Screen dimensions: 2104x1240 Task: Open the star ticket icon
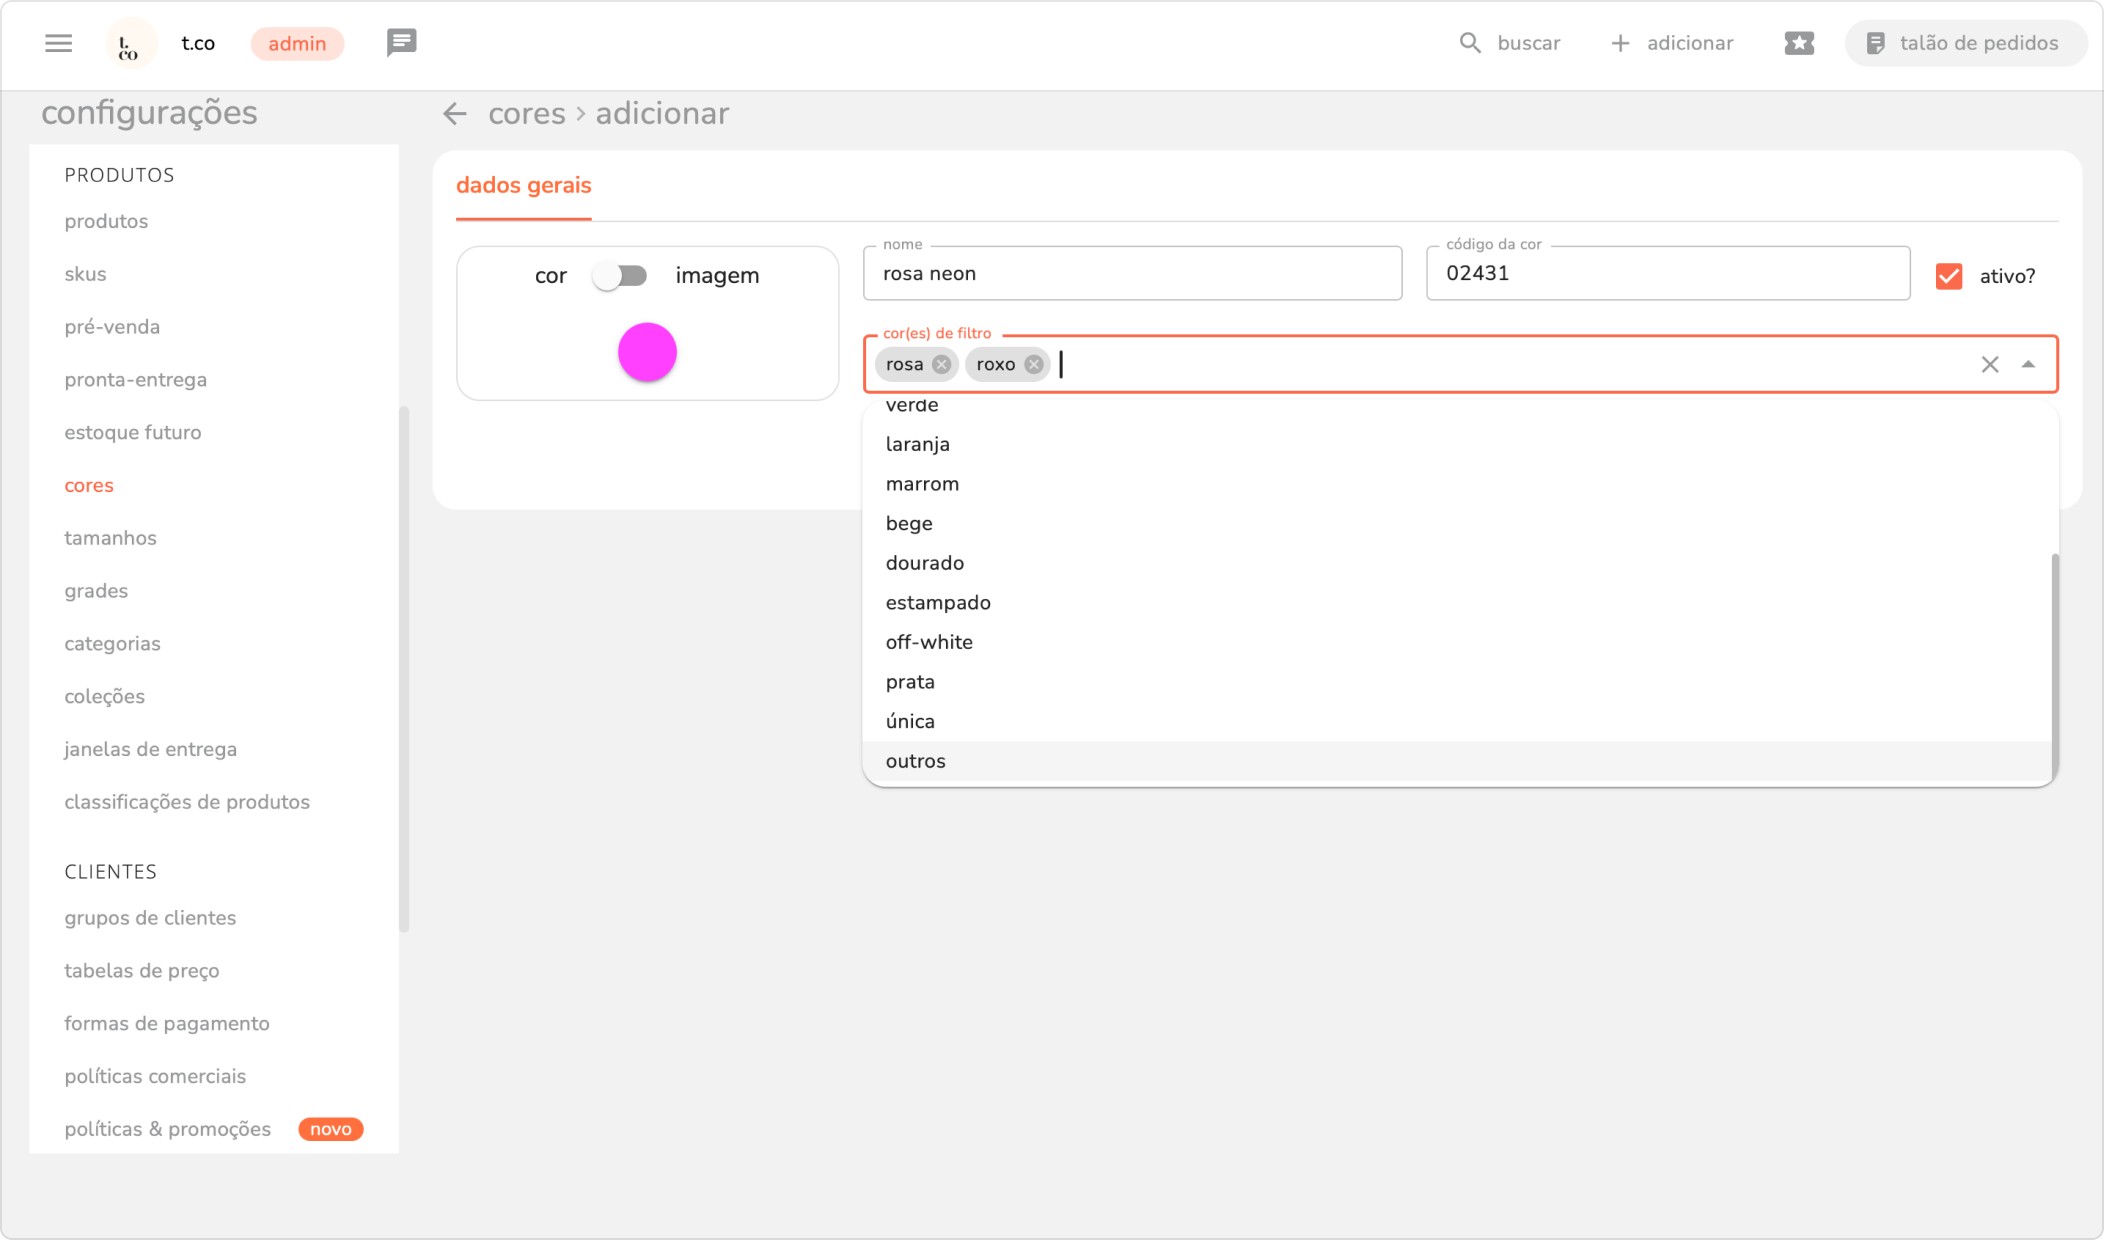click(x=1798, y=43)
